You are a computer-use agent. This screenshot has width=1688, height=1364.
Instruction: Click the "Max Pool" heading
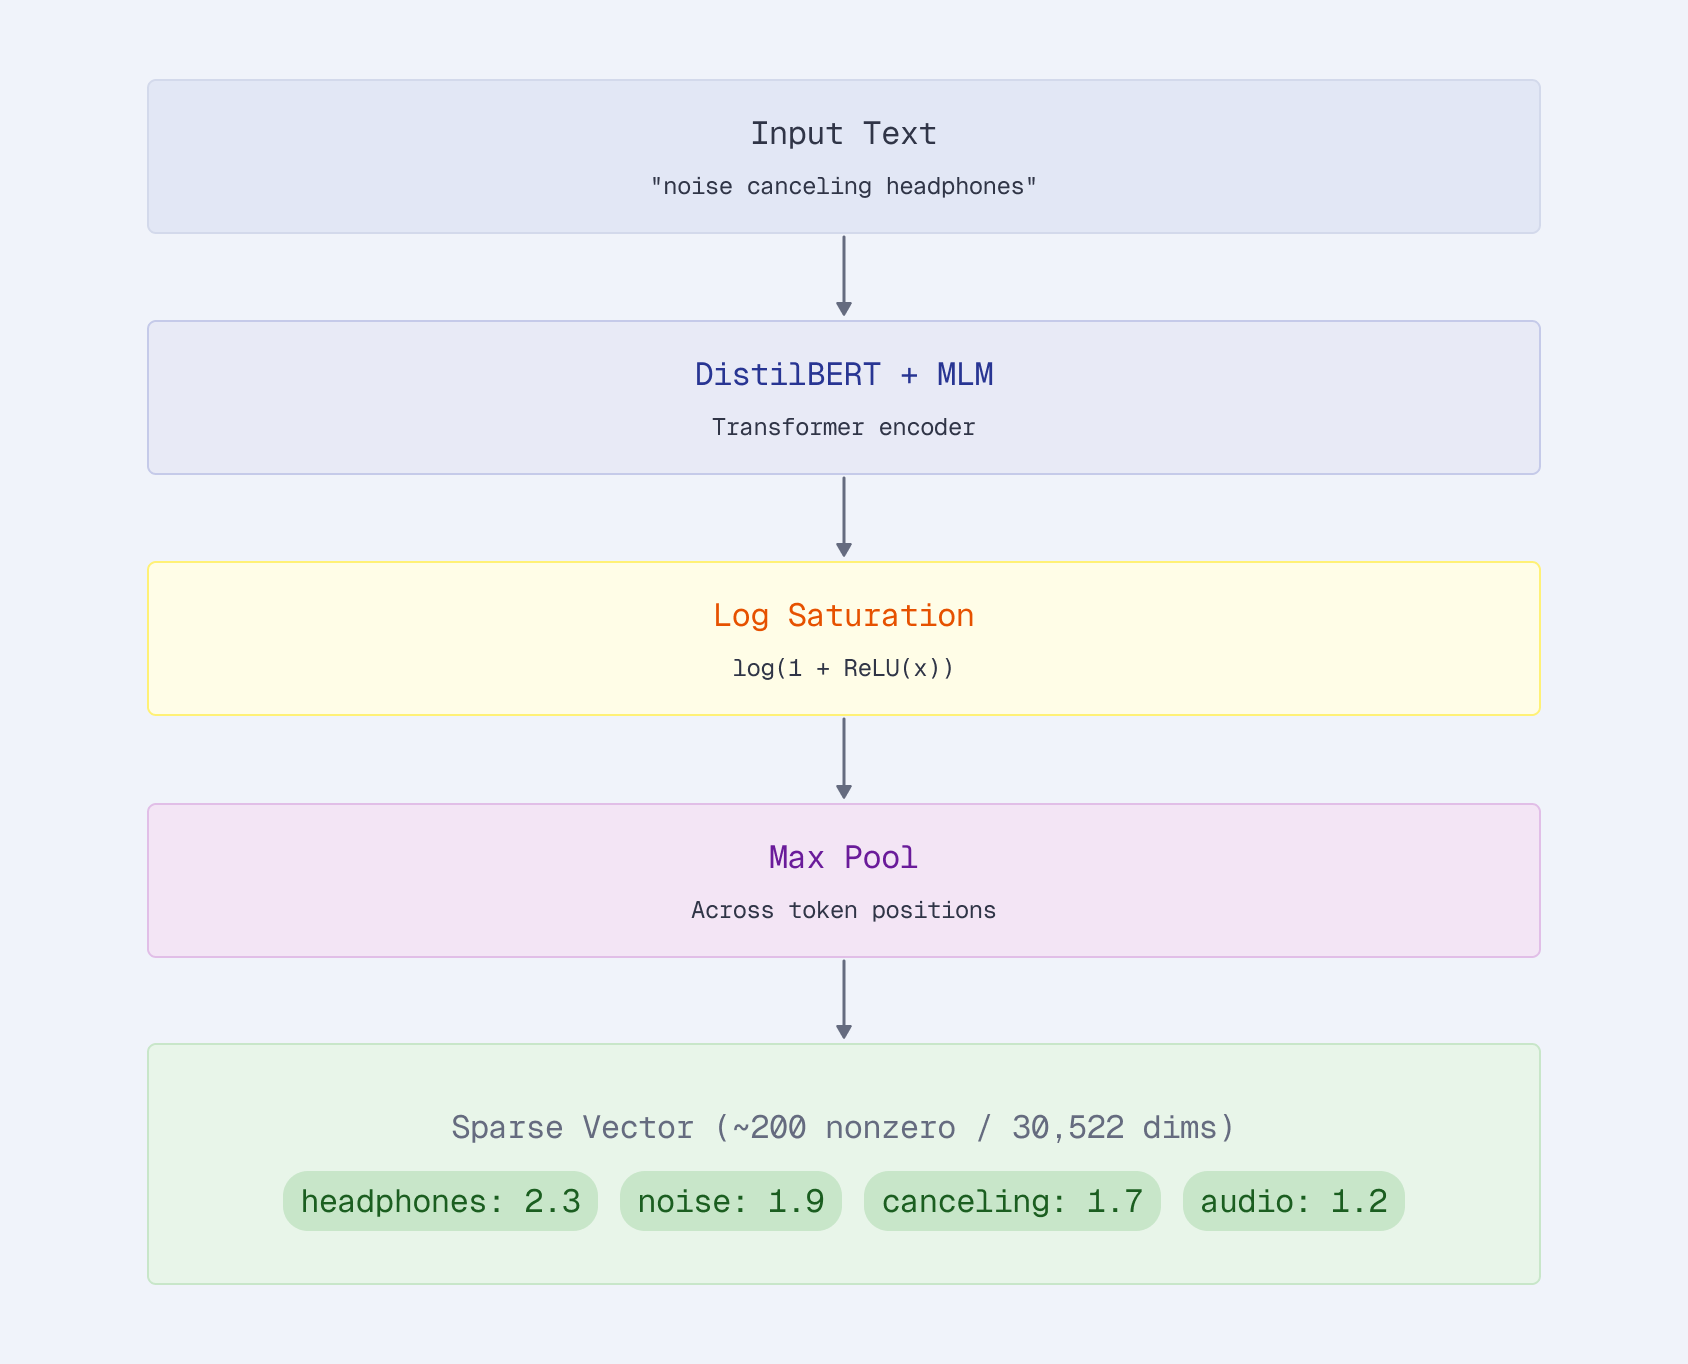(x=843, y=857)
